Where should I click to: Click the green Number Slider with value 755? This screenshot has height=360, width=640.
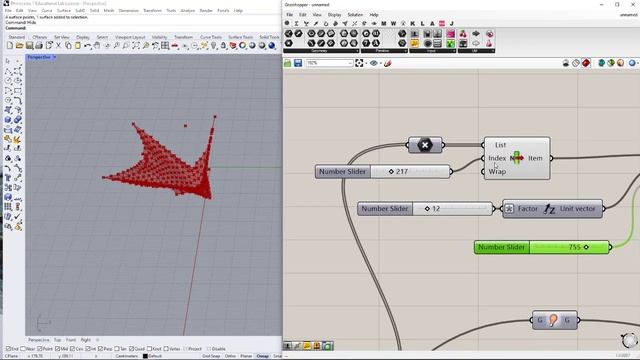tap(542, 247)
